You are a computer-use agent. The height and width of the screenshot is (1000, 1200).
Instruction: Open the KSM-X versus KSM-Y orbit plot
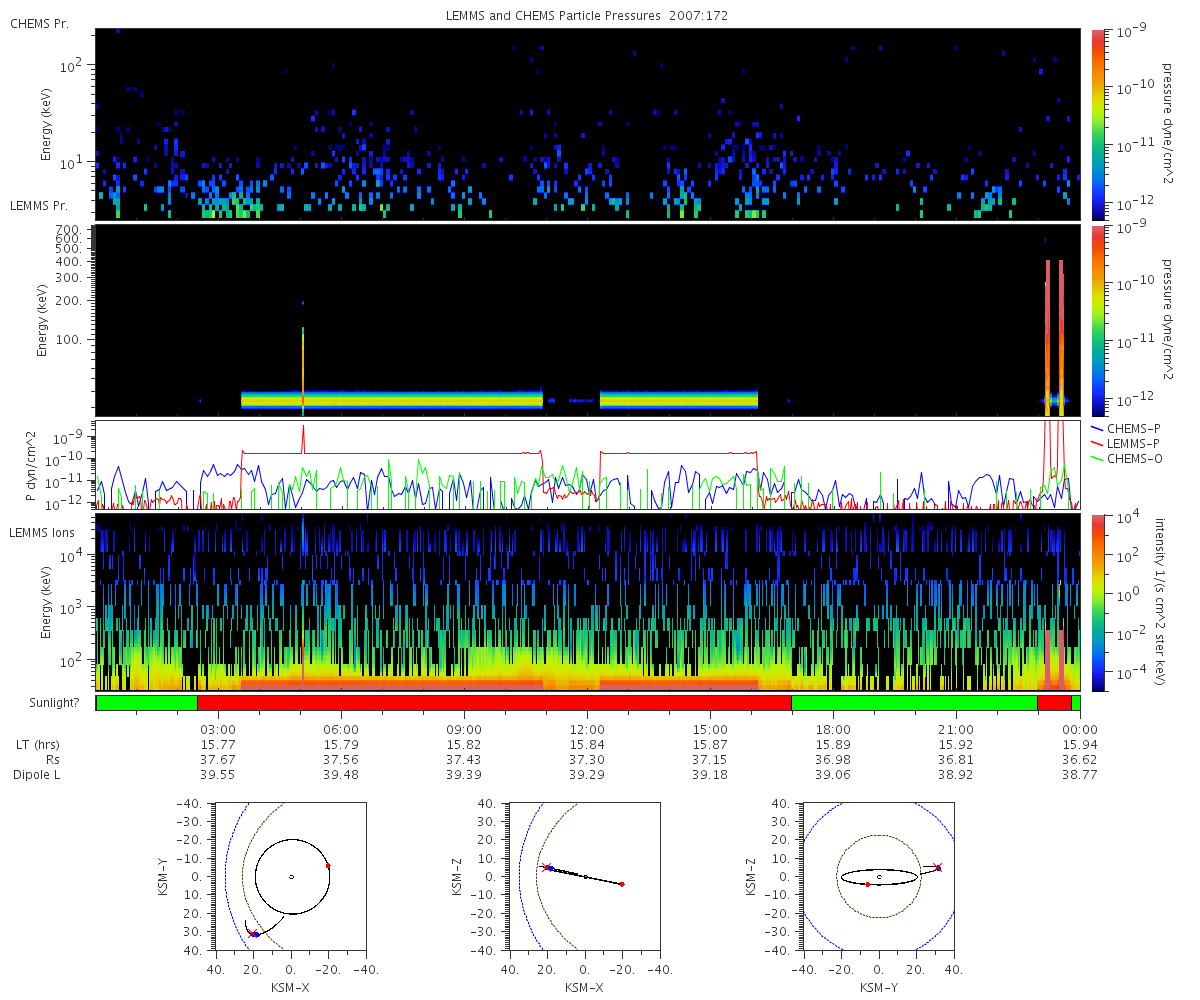click(x=291, y=877)
